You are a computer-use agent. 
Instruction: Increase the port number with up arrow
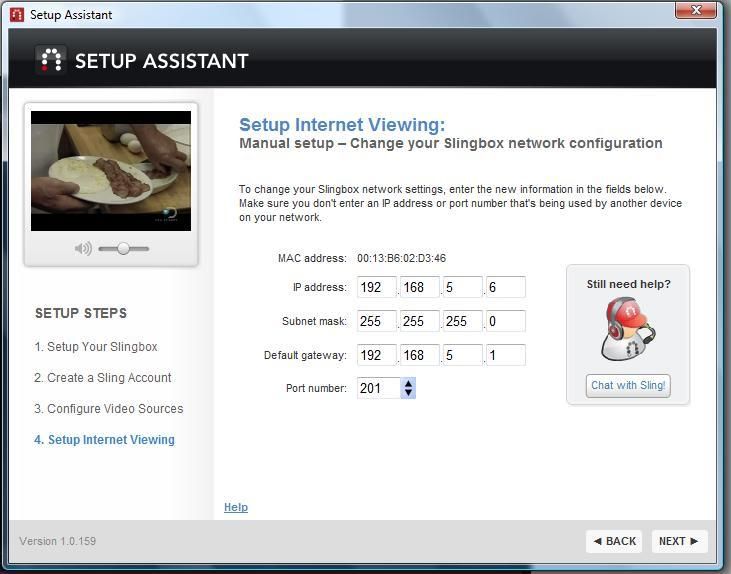(408, 384)
